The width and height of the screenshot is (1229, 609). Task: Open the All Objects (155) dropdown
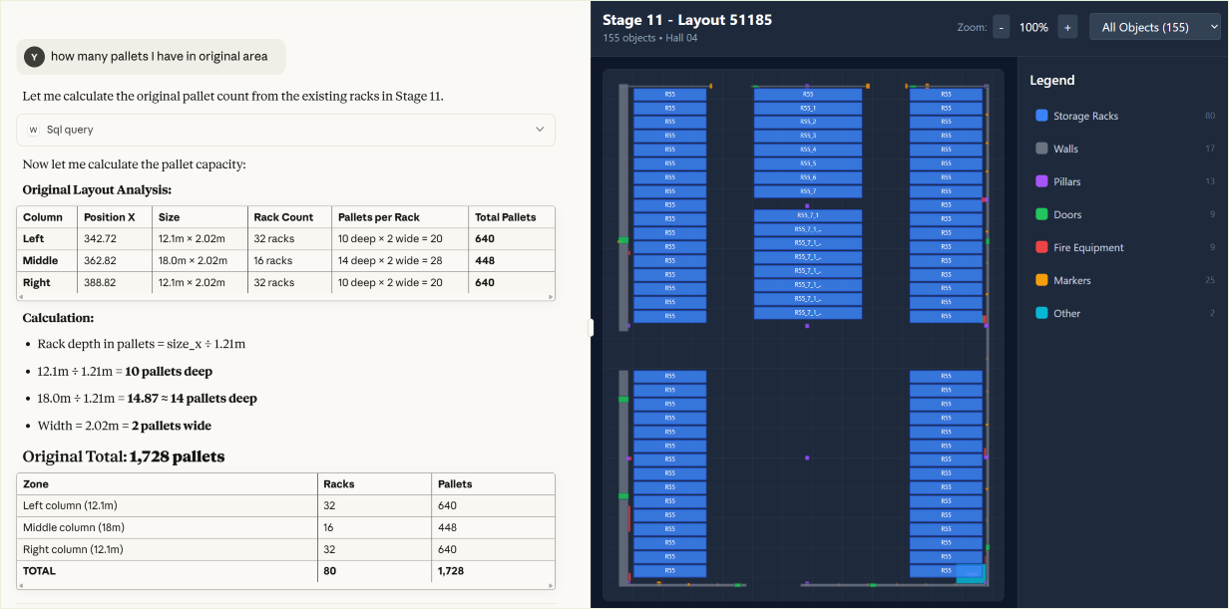(1154, 28)
